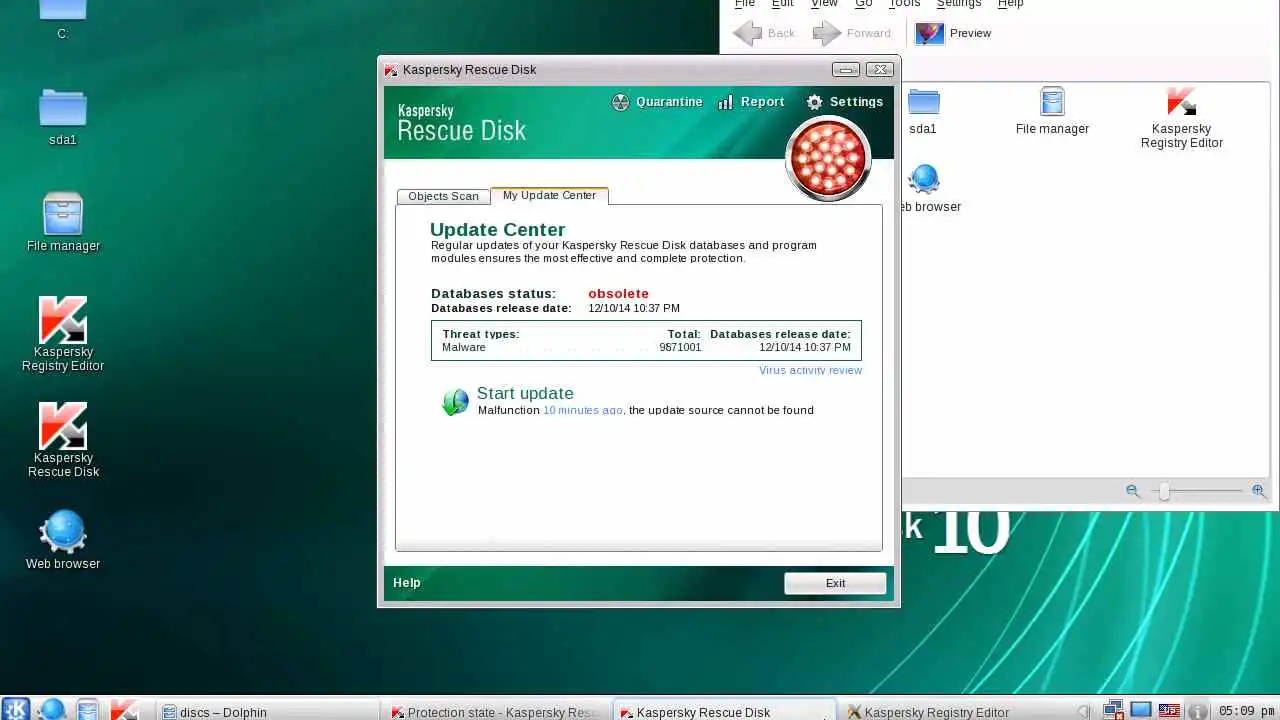Image resolution: width=1280 pixels, height=720 pixels.
Task: Click the Start update globe icon
Action: coord(455,402)
